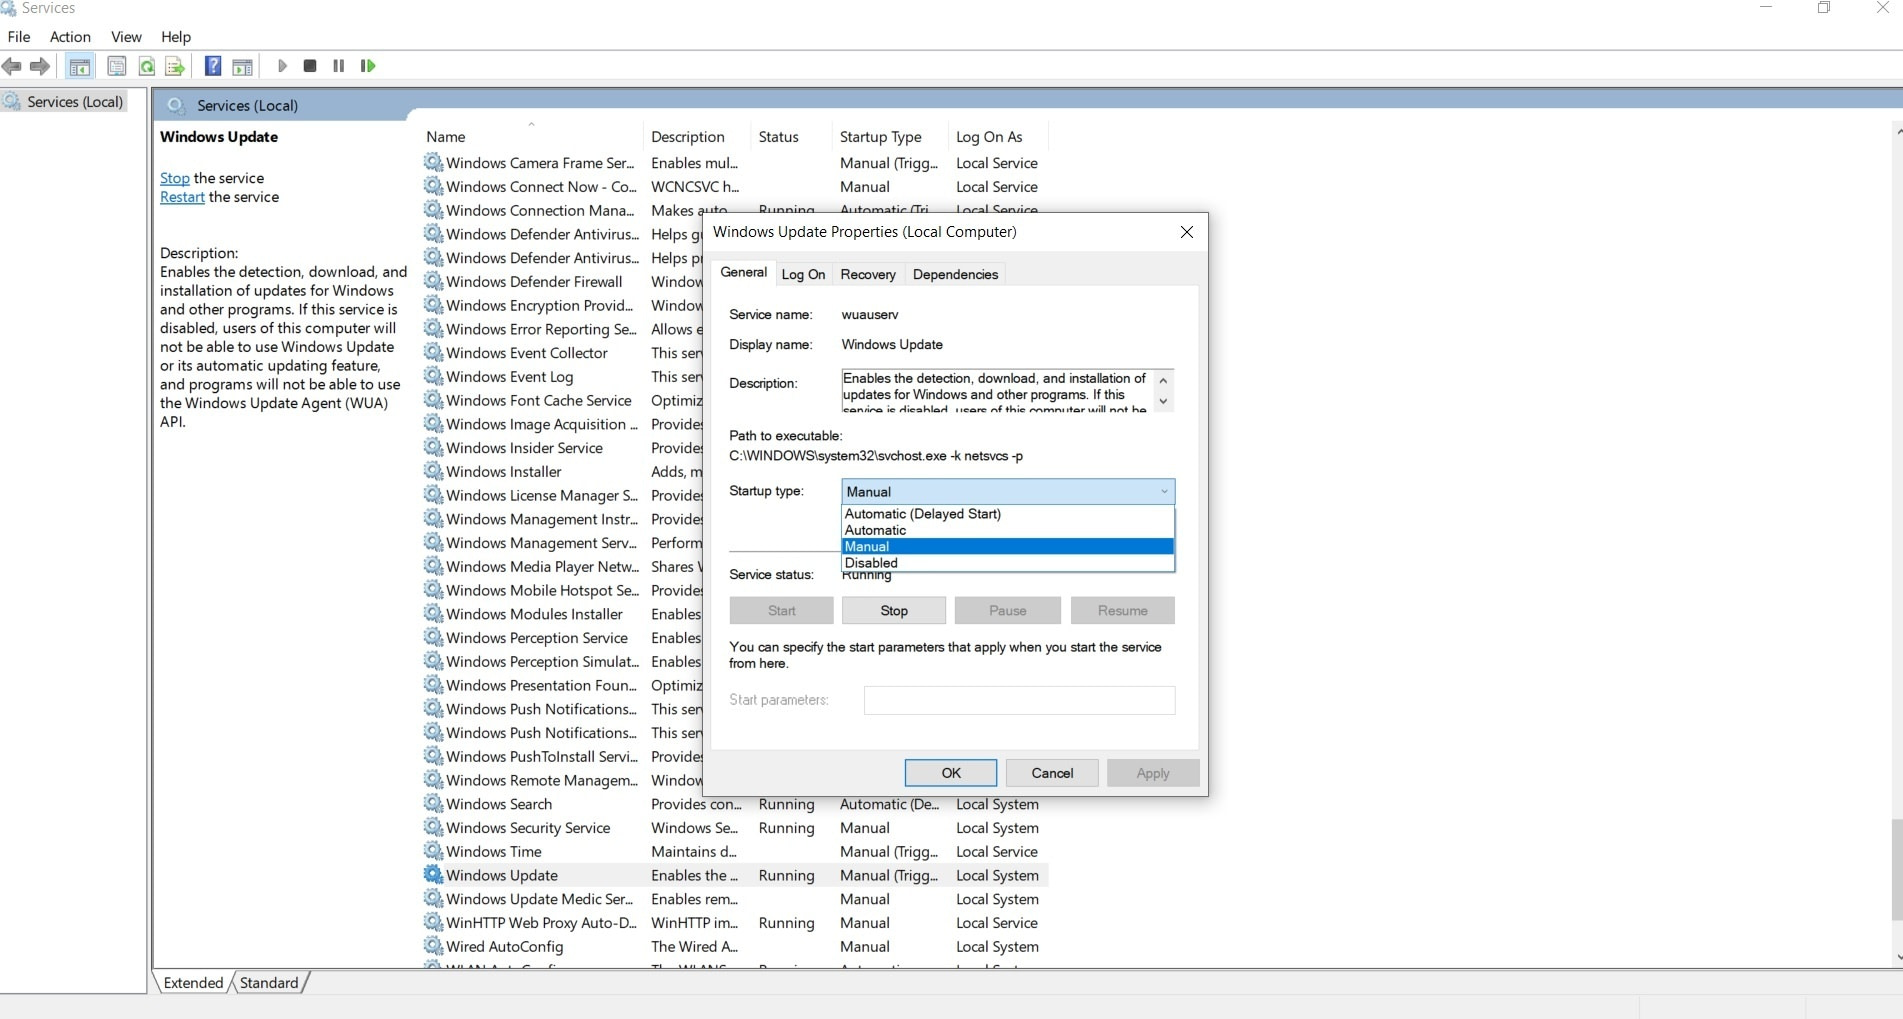Click Cancel in the properties dialog
Viewport: 1903px width, 1019px height.
(x=1052, y=773)
